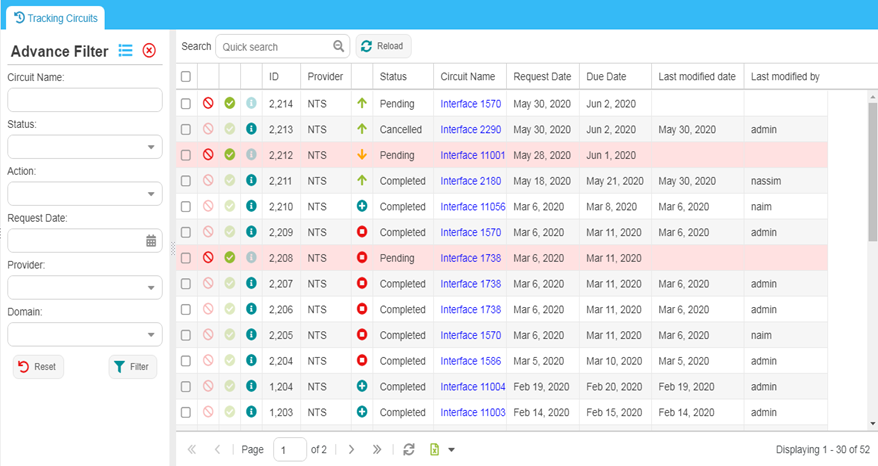Viewport: 878px width, 466px height.
Task: Click the red cancel icon on row 2,214
Action: [208, 103]
